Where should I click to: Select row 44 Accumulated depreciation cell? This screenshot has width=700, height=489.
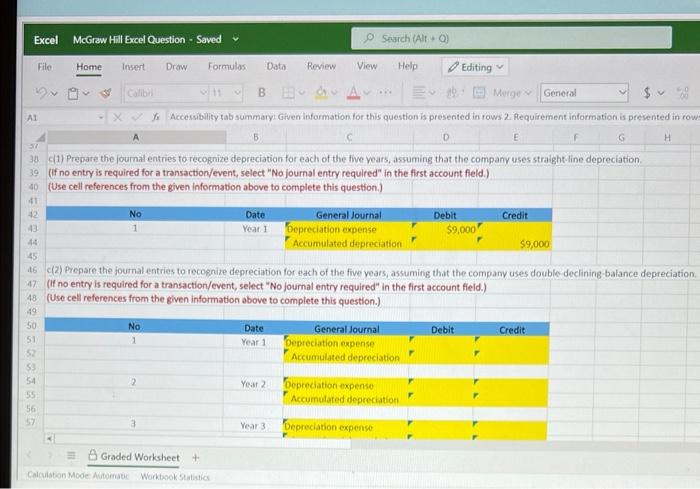click(348, 243)
